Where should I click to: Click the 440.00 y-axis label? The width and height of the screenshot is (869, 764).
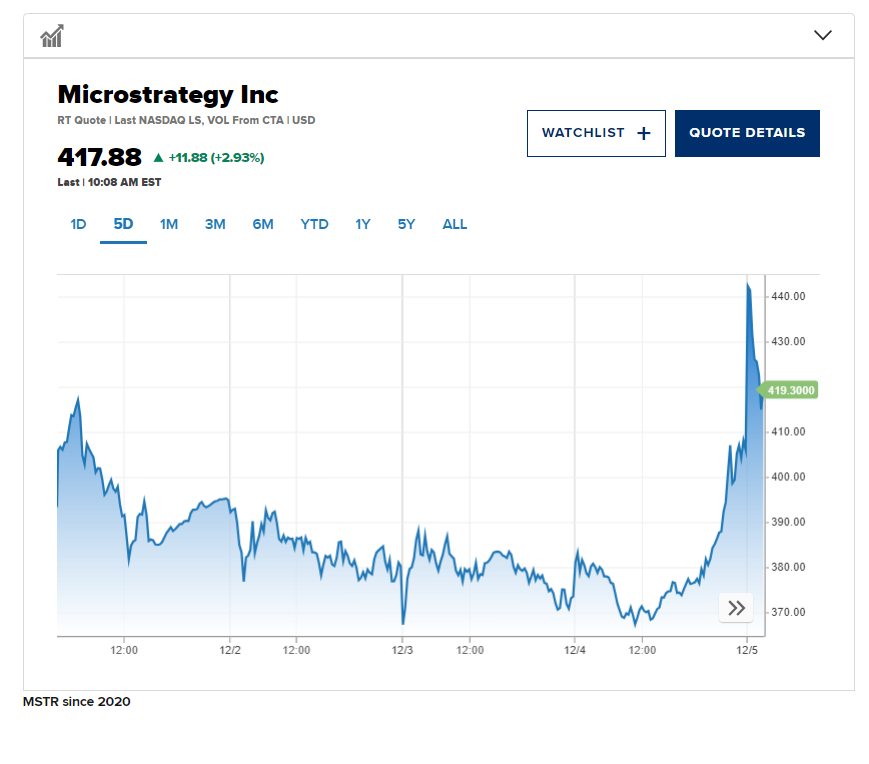click(x=788, y=296)
